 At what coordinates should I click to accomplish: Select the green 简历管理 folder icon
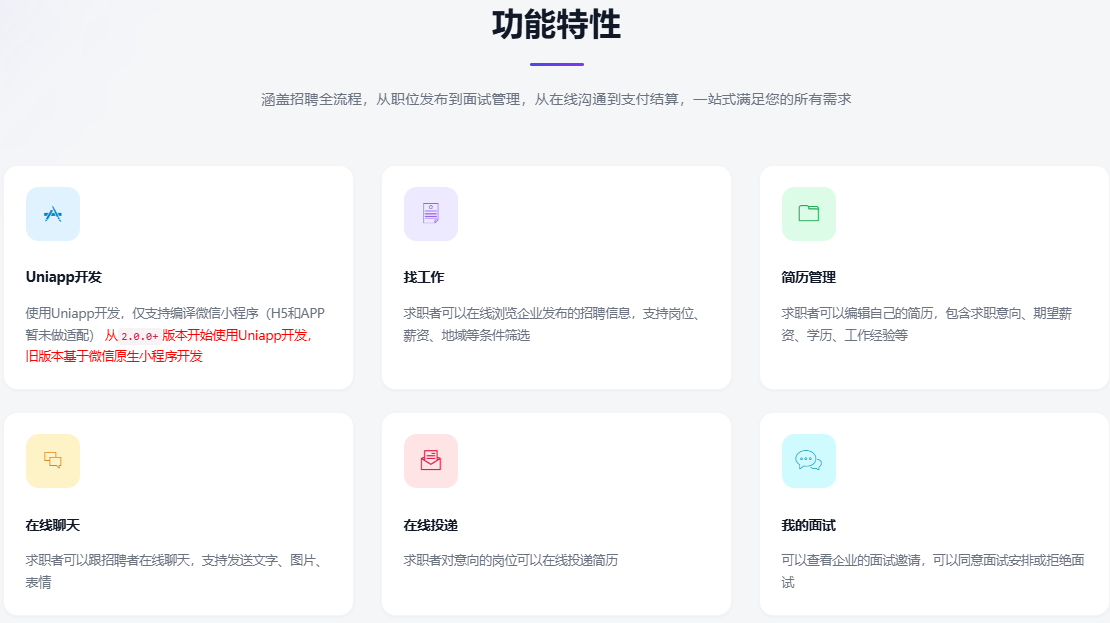click(808, 214)
